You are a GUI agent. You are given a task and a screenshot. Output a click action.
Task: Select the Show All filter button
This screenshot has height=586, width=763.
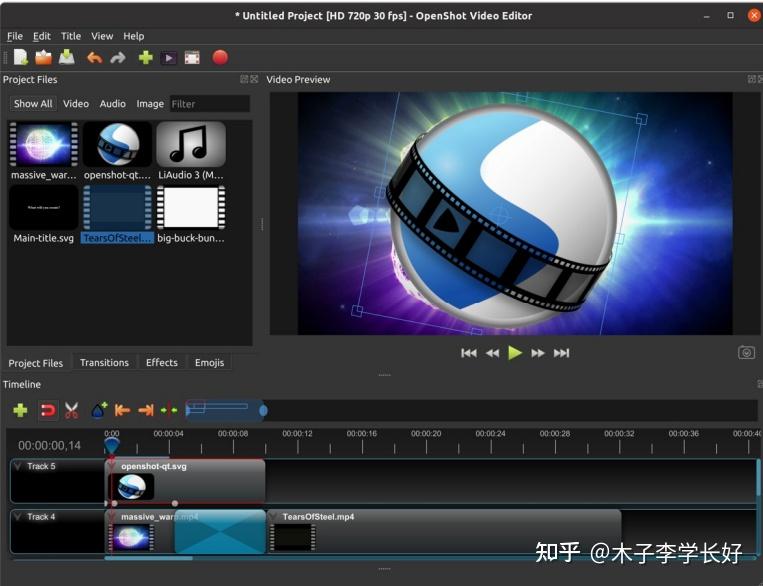pyautogui.click(x=33, y=104)
